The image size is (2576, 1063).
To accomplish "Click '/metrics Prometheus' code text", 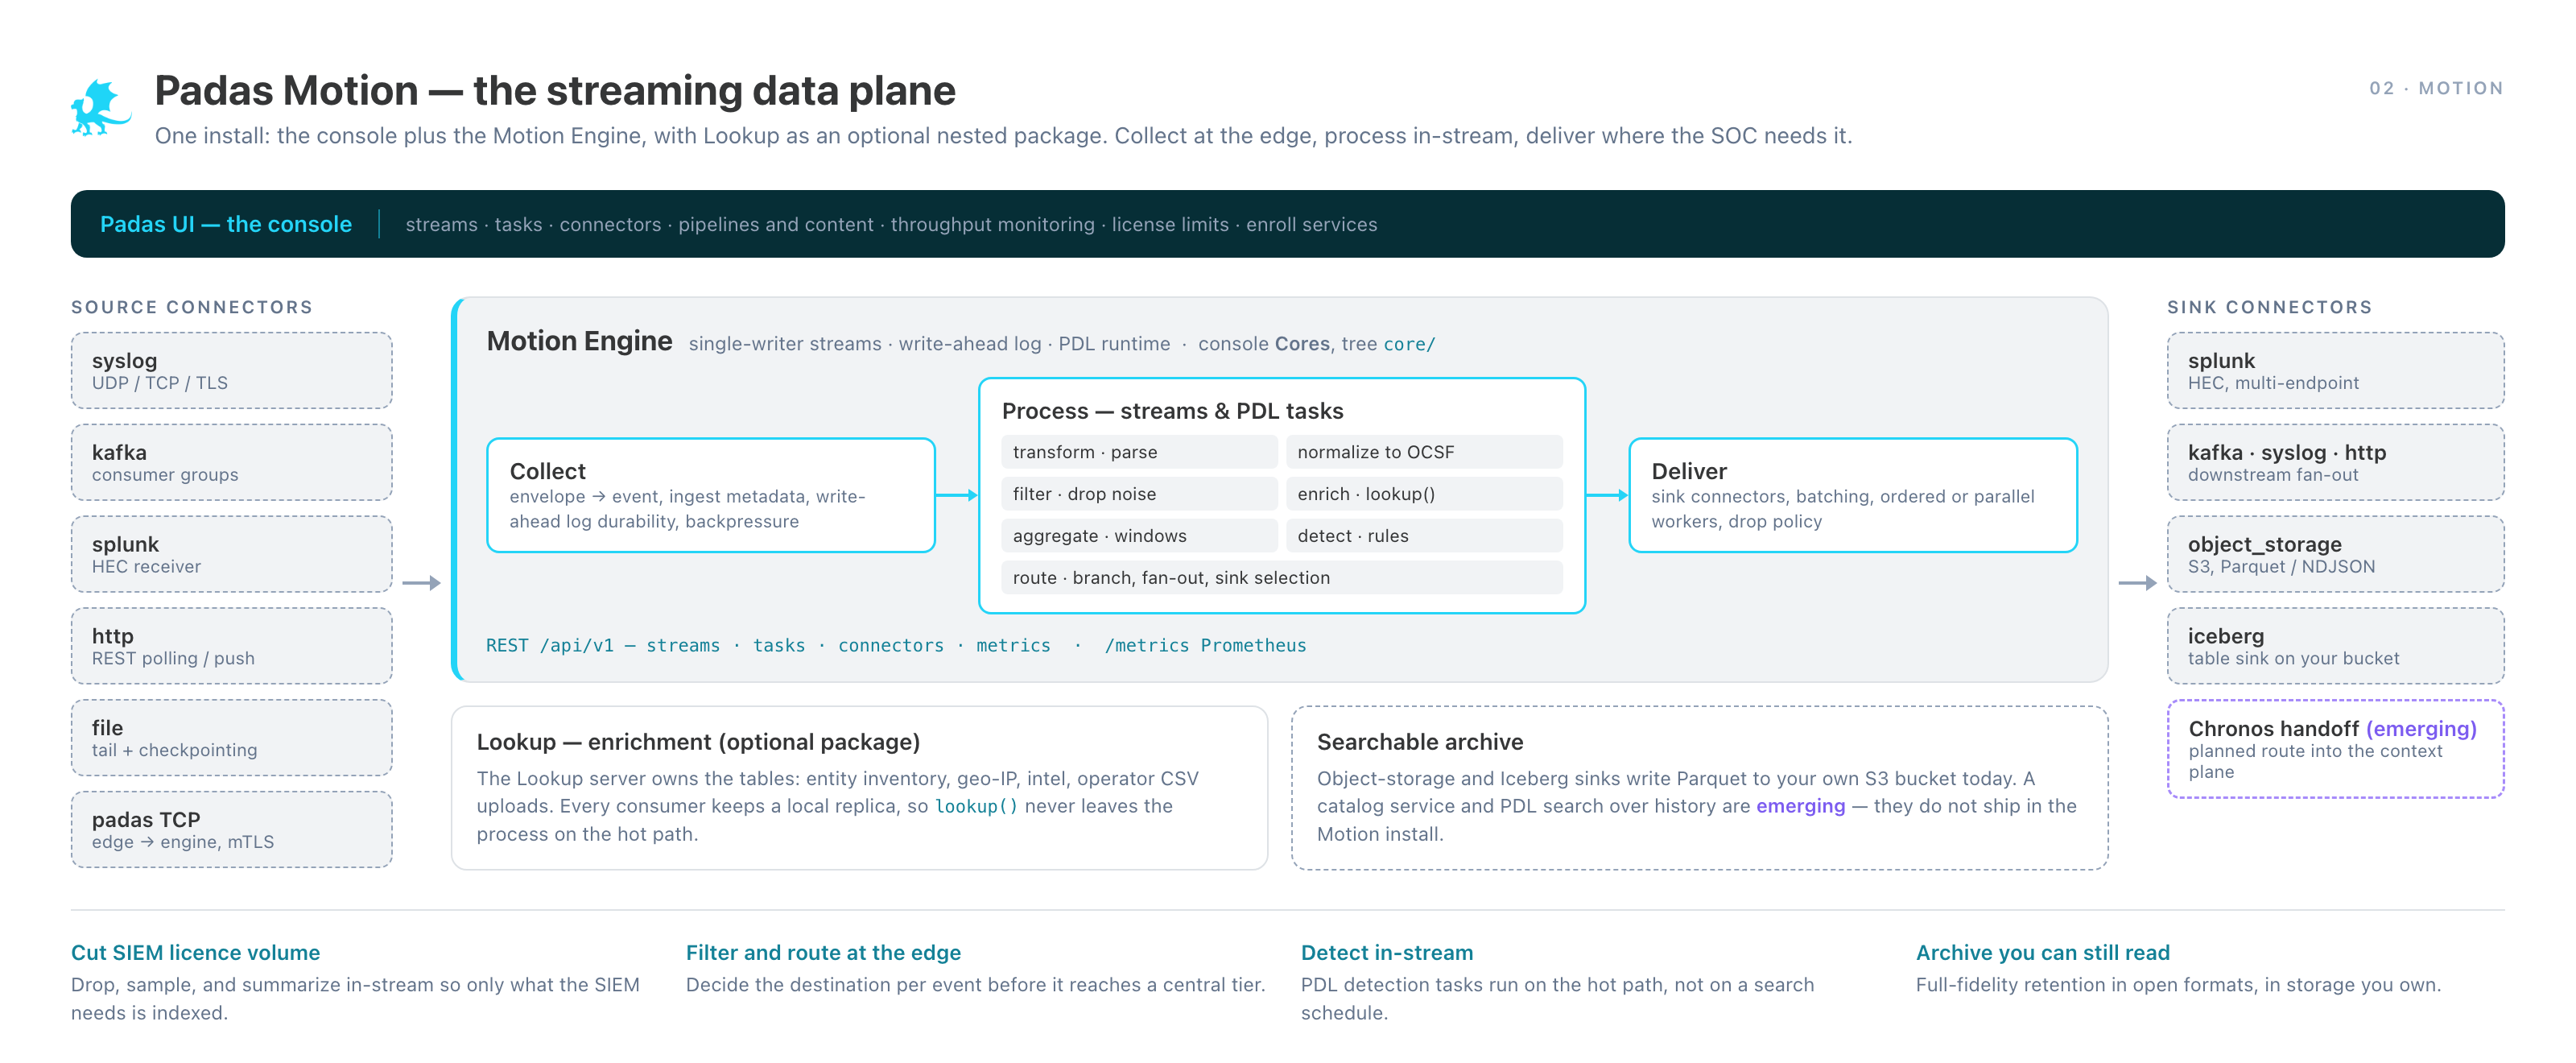I will pos(1205,646).
